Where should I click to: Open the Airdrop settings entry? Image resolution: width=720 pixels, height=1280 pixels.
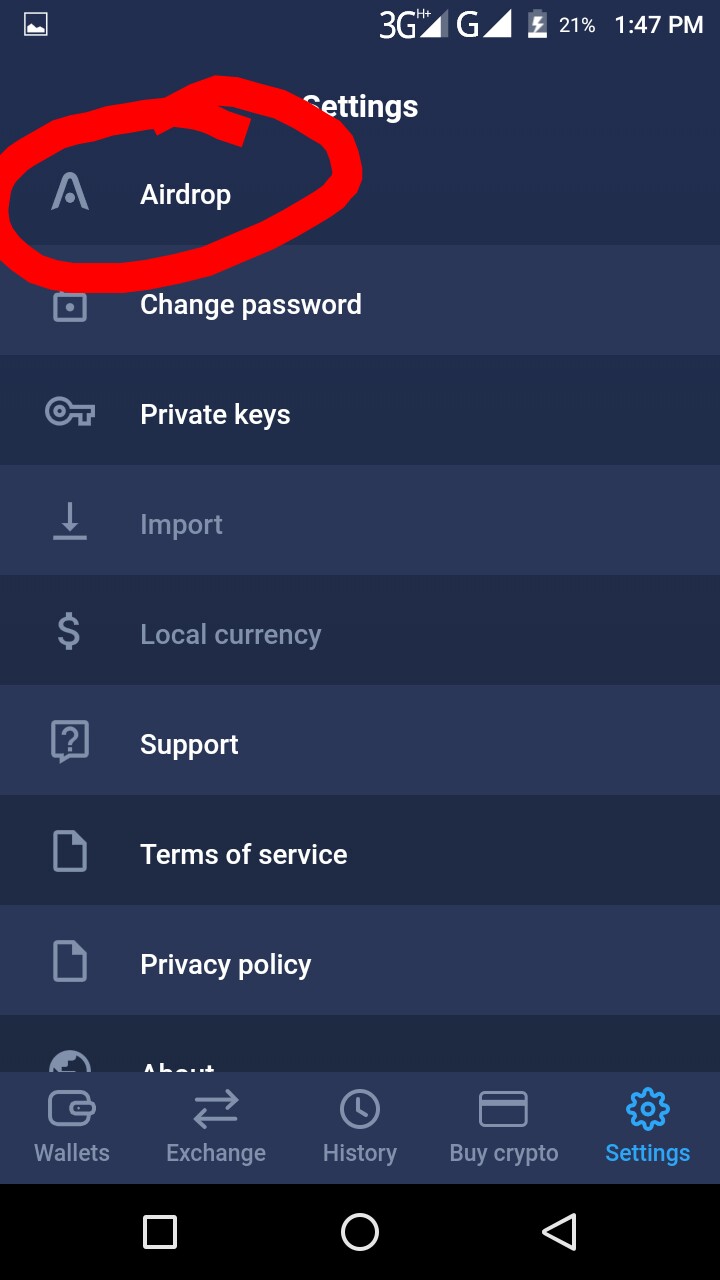[x=186, y=194]
